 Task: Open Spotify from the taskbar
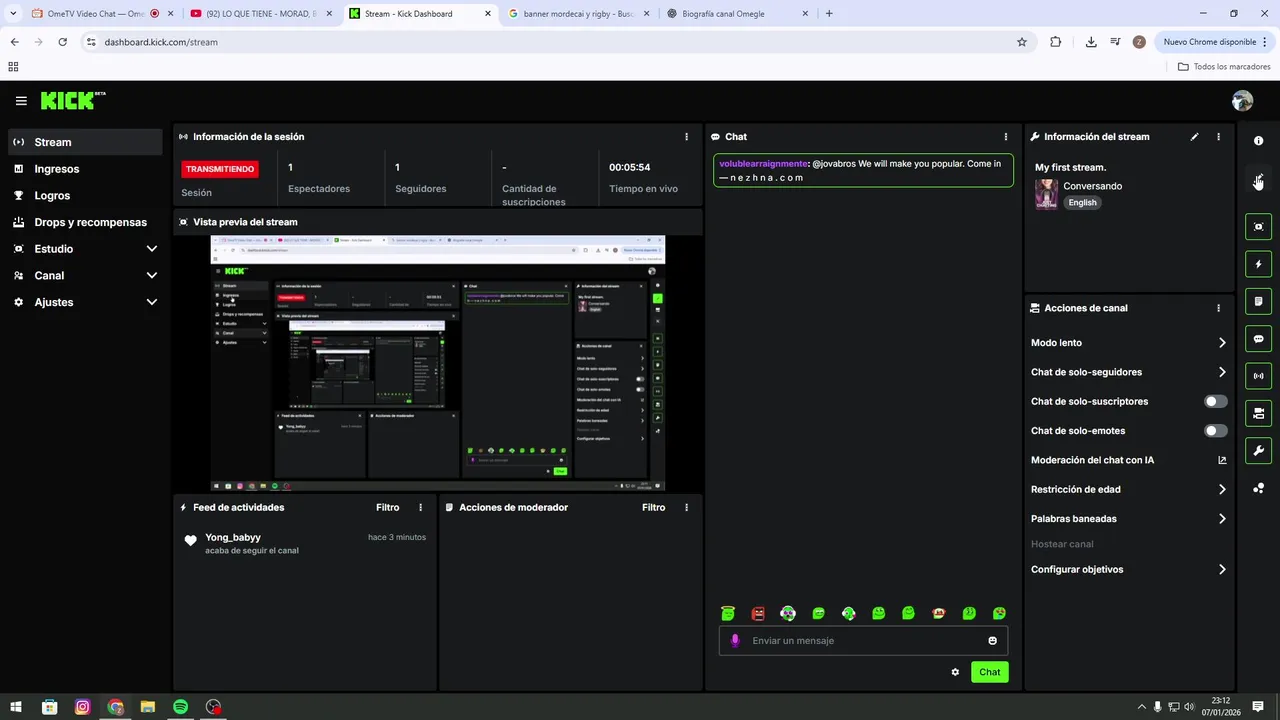(180, 707)
